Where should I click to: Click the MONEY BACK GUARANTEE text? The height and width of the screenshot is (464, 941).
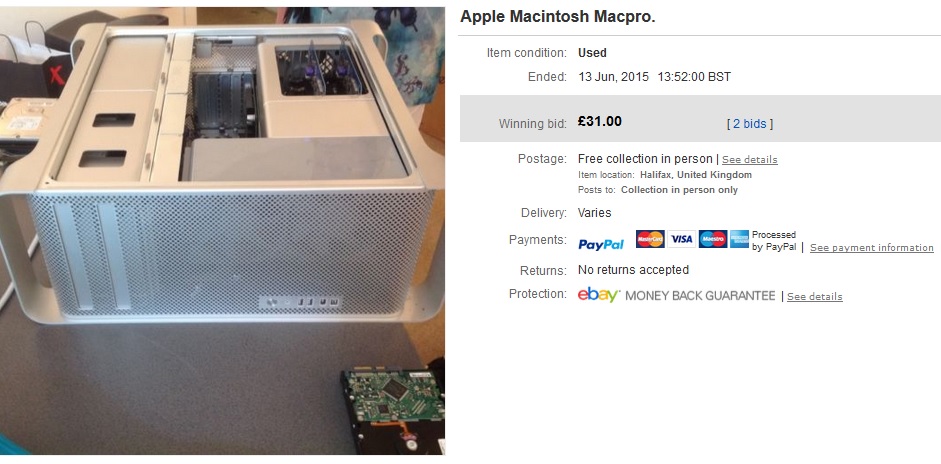point(700,296)
